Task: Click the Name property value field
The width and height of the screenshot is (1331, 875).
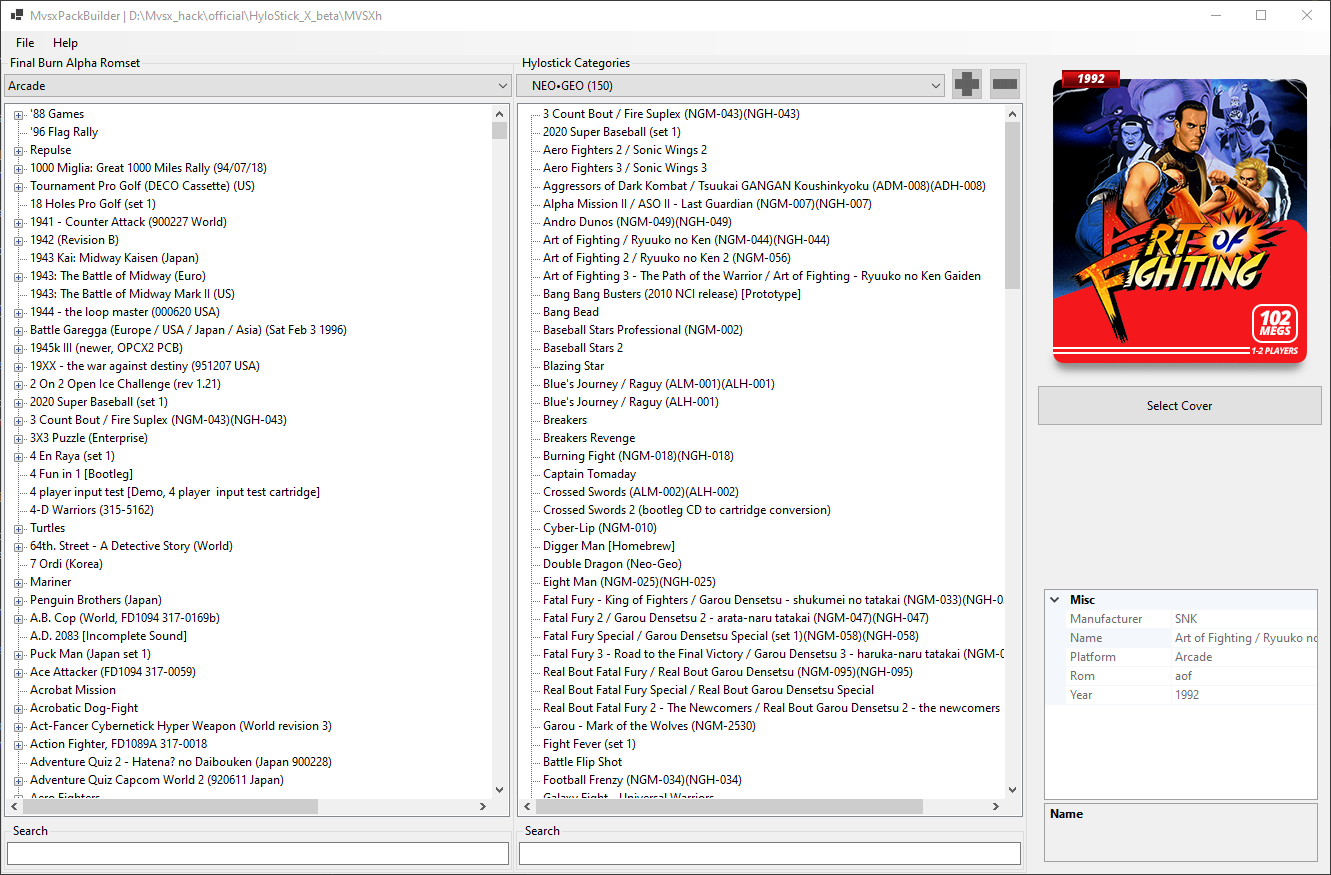Action: coord(1244,638)
